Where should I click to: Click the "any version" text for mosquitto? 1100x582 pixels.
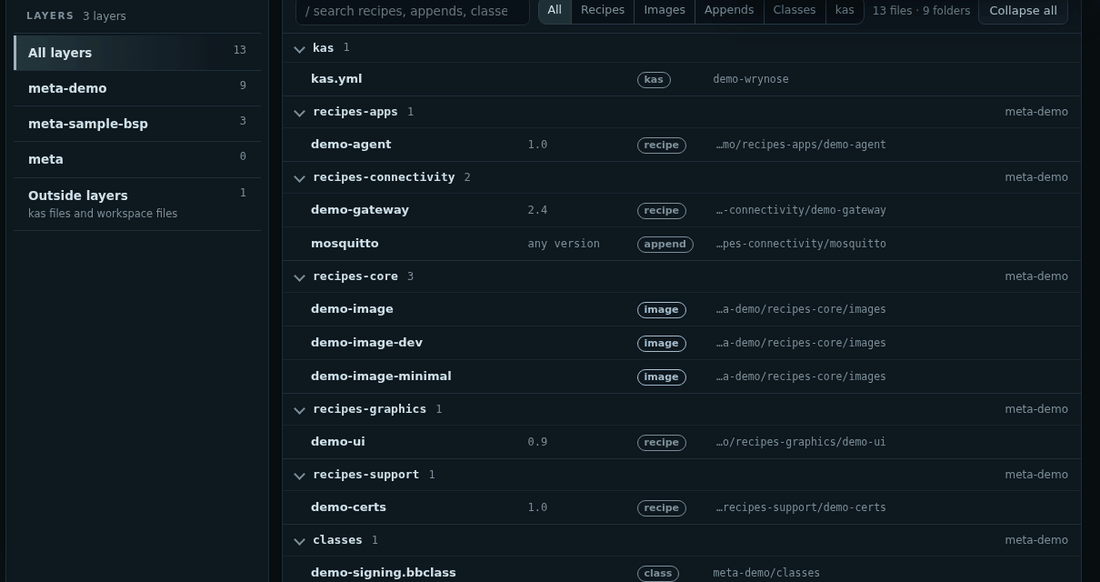[x=563, y=244]
